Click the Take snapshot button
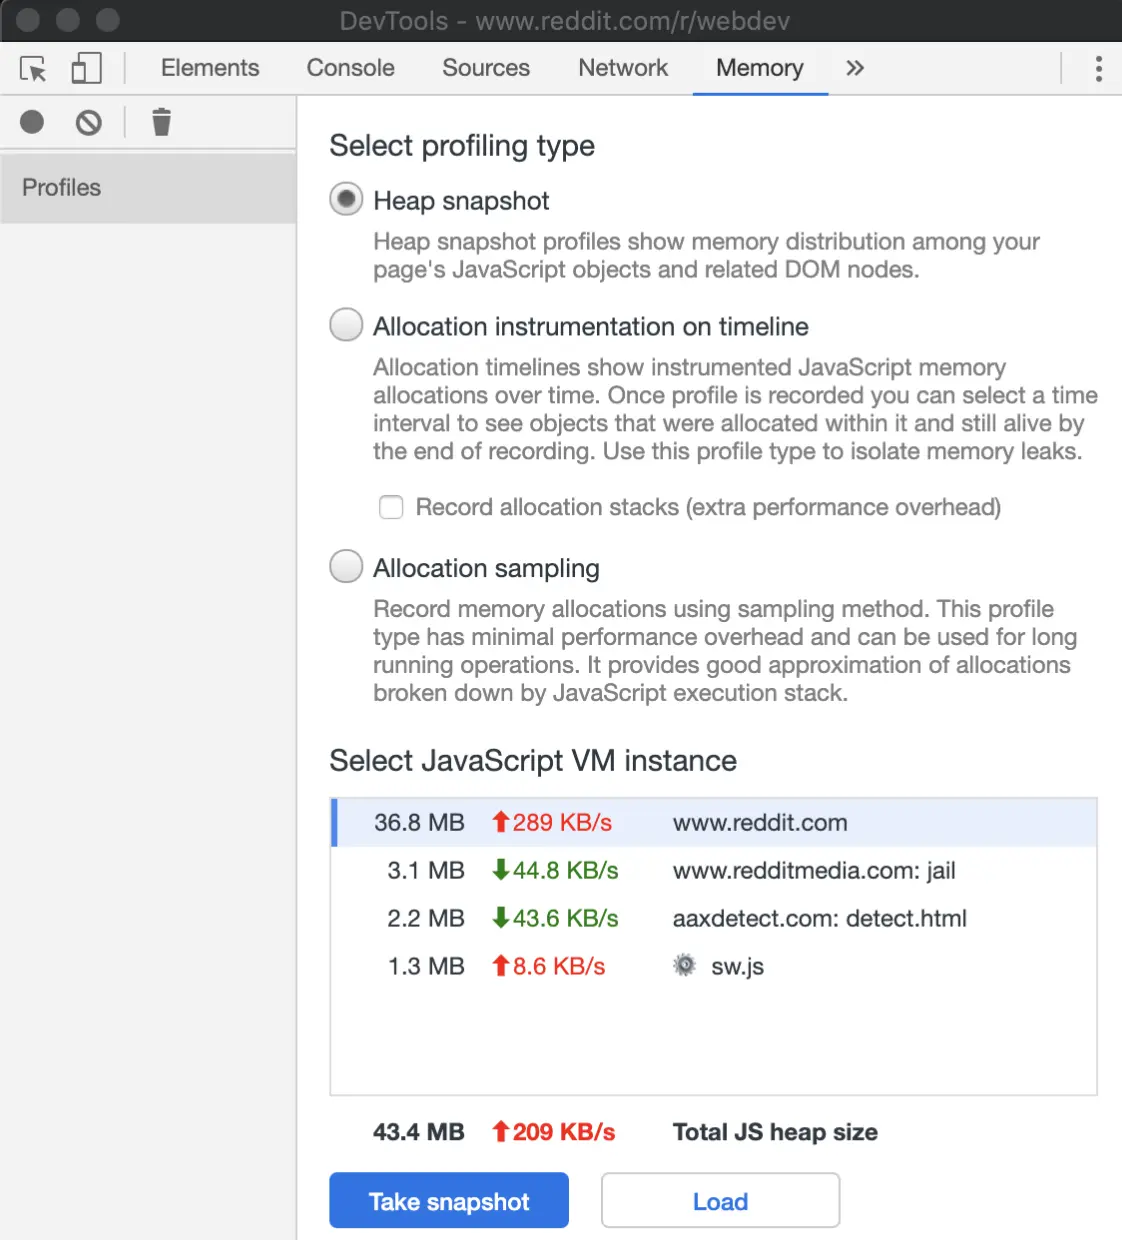Image resolution: width=1122 pixels, height=1240 pixels. click(x=449, y=1201)
